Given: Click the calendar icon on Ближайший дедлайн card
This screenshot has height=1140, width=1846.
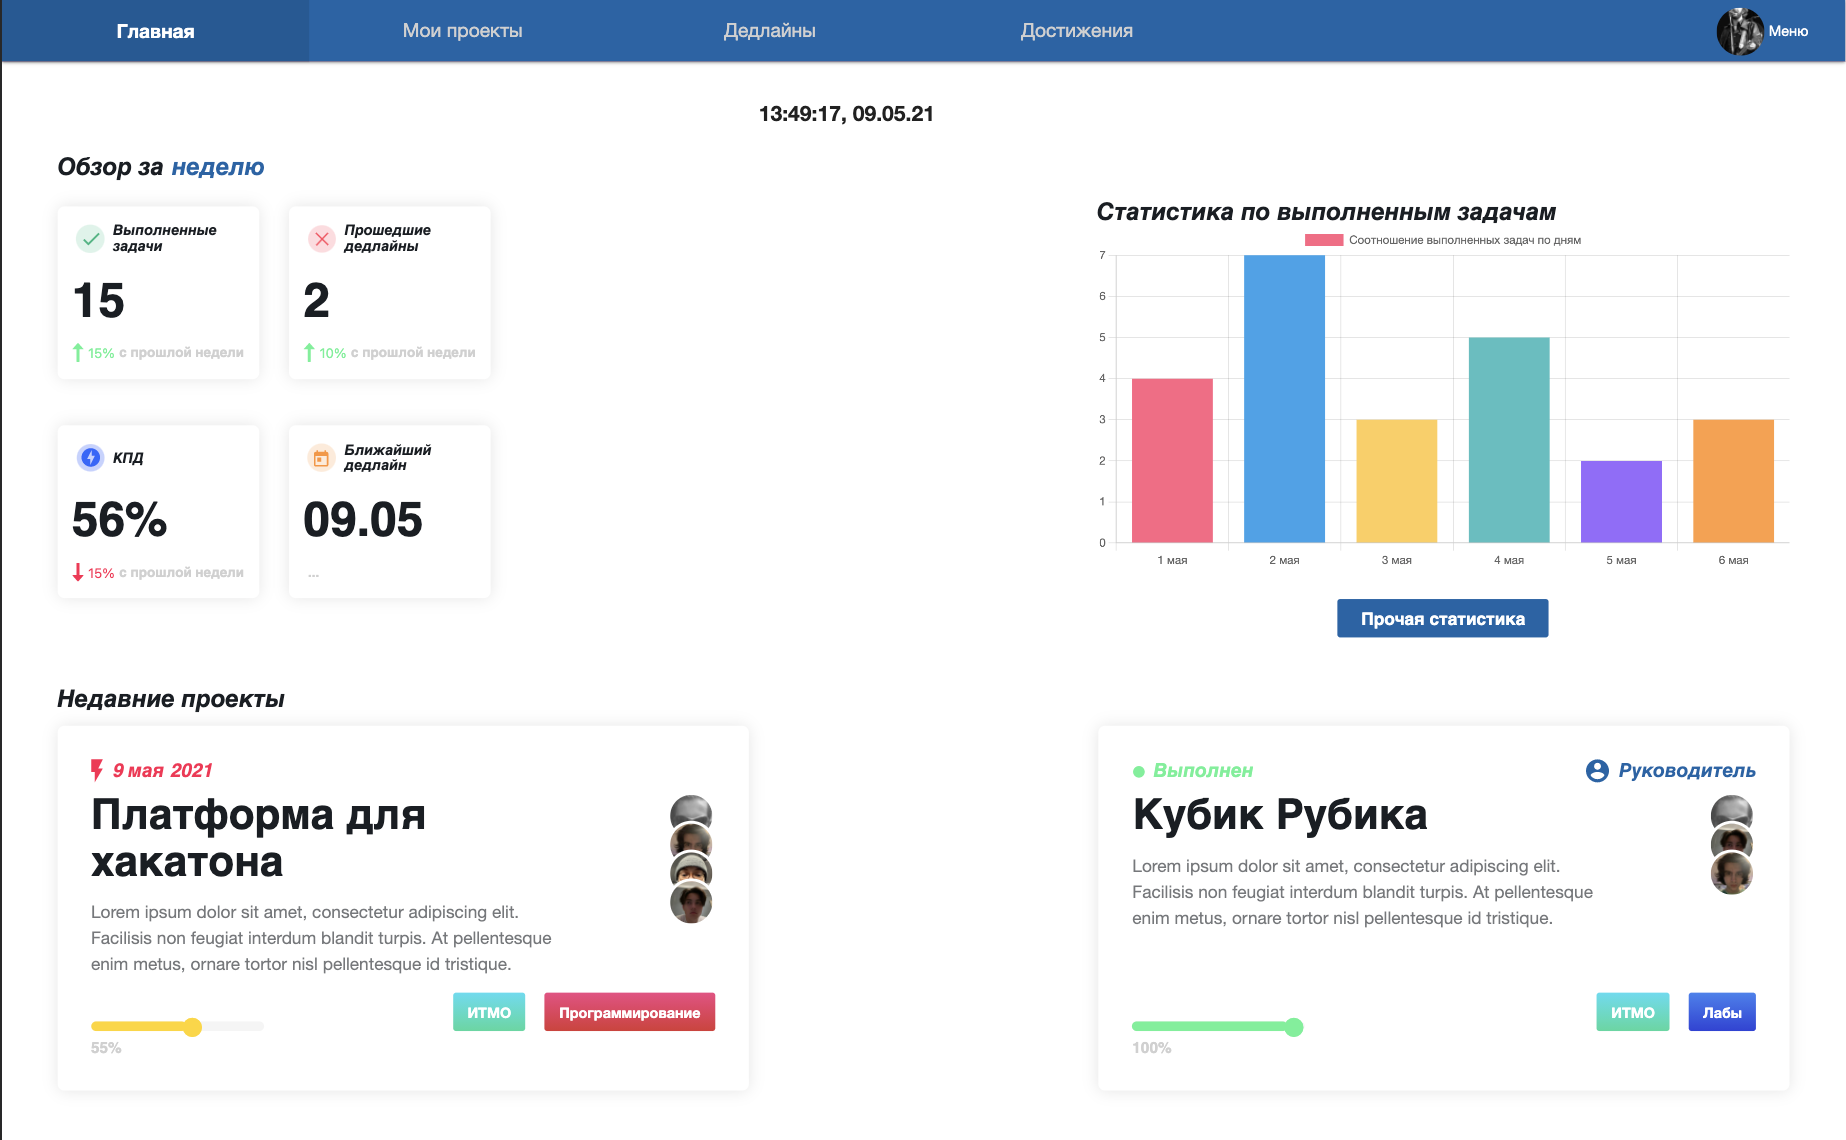Looking at the screenshot, I should point(320,458).
